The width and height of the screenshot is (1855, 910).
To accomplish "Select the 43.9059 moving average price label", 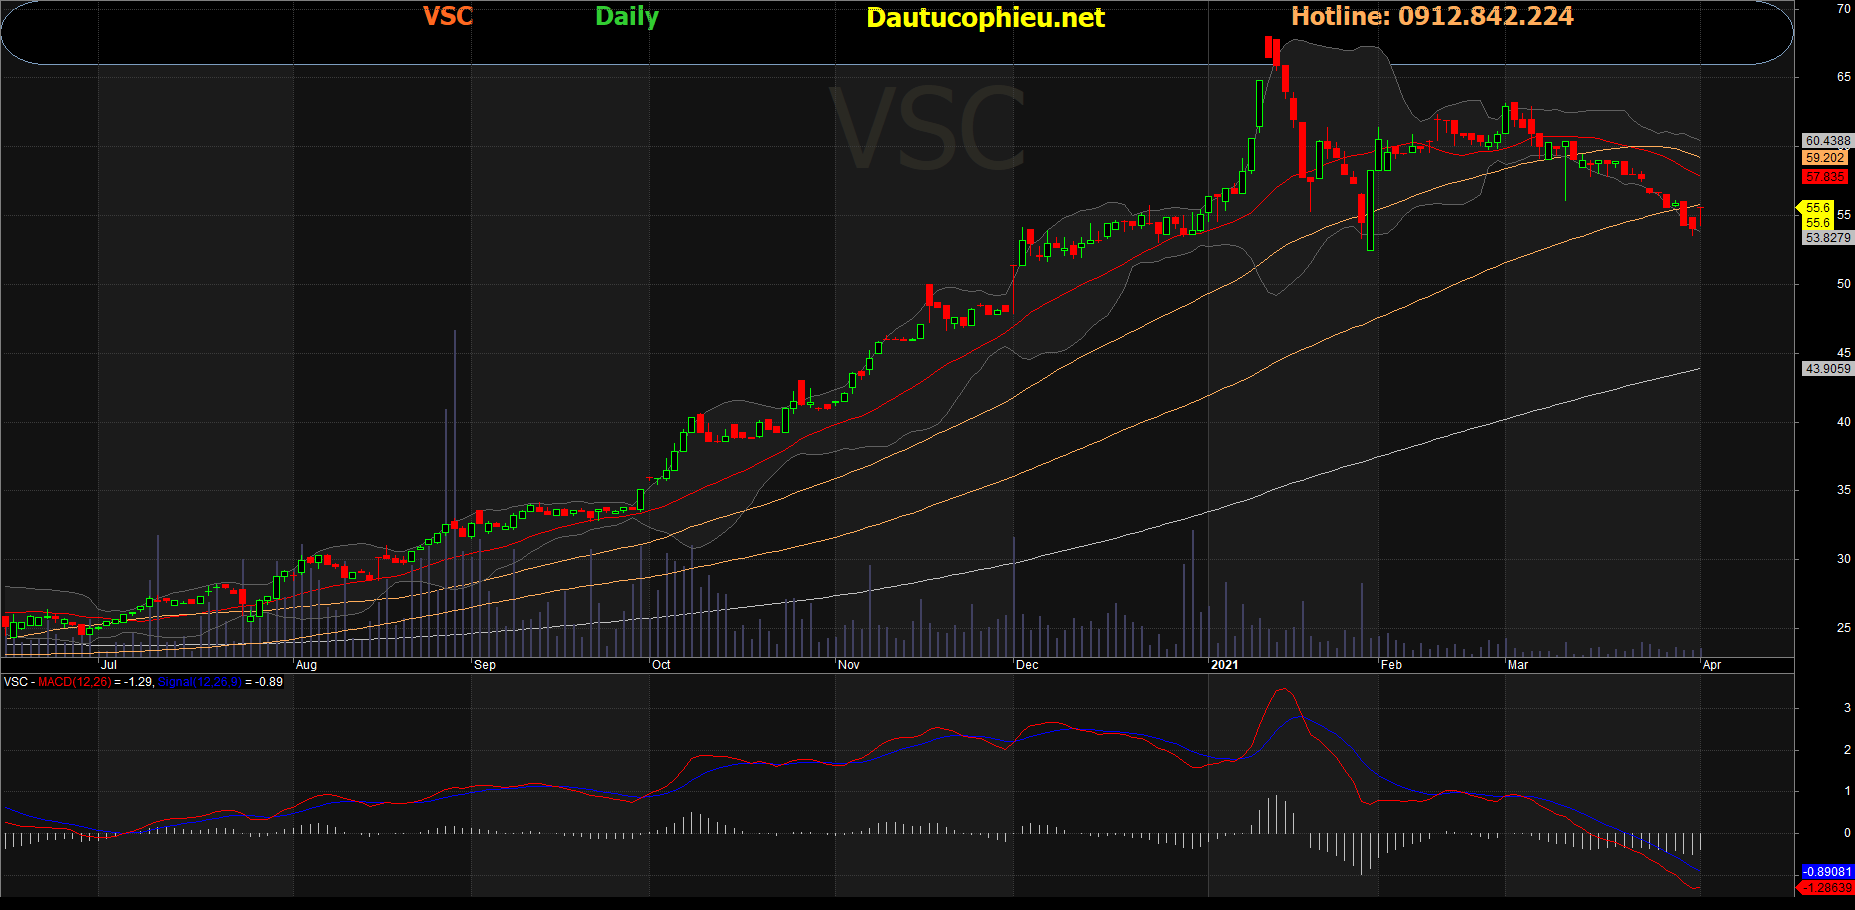I will pos(1827,369).
